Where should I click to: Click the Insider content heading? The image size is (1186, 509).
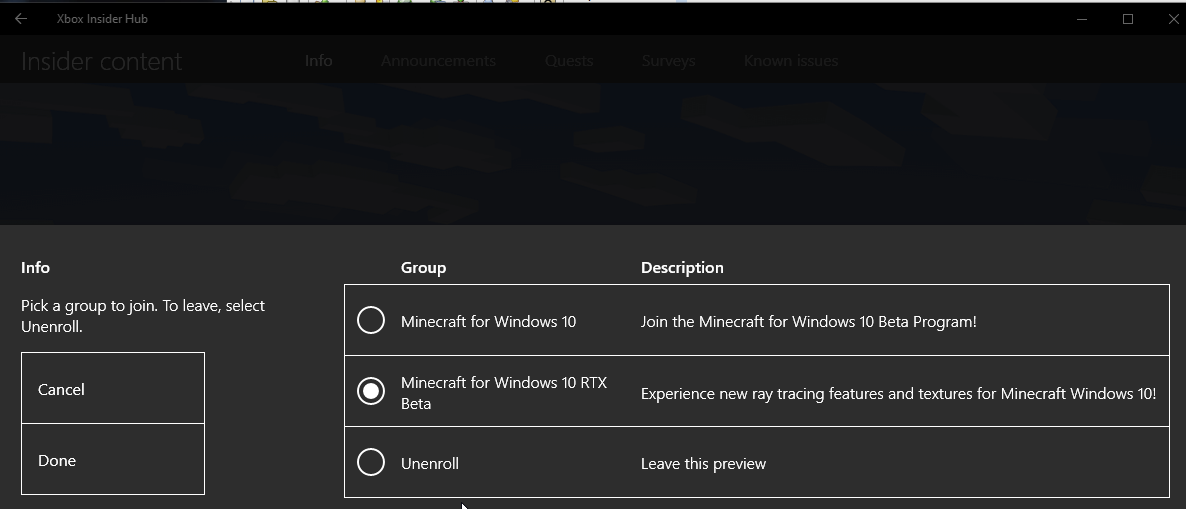click(102, 62)
